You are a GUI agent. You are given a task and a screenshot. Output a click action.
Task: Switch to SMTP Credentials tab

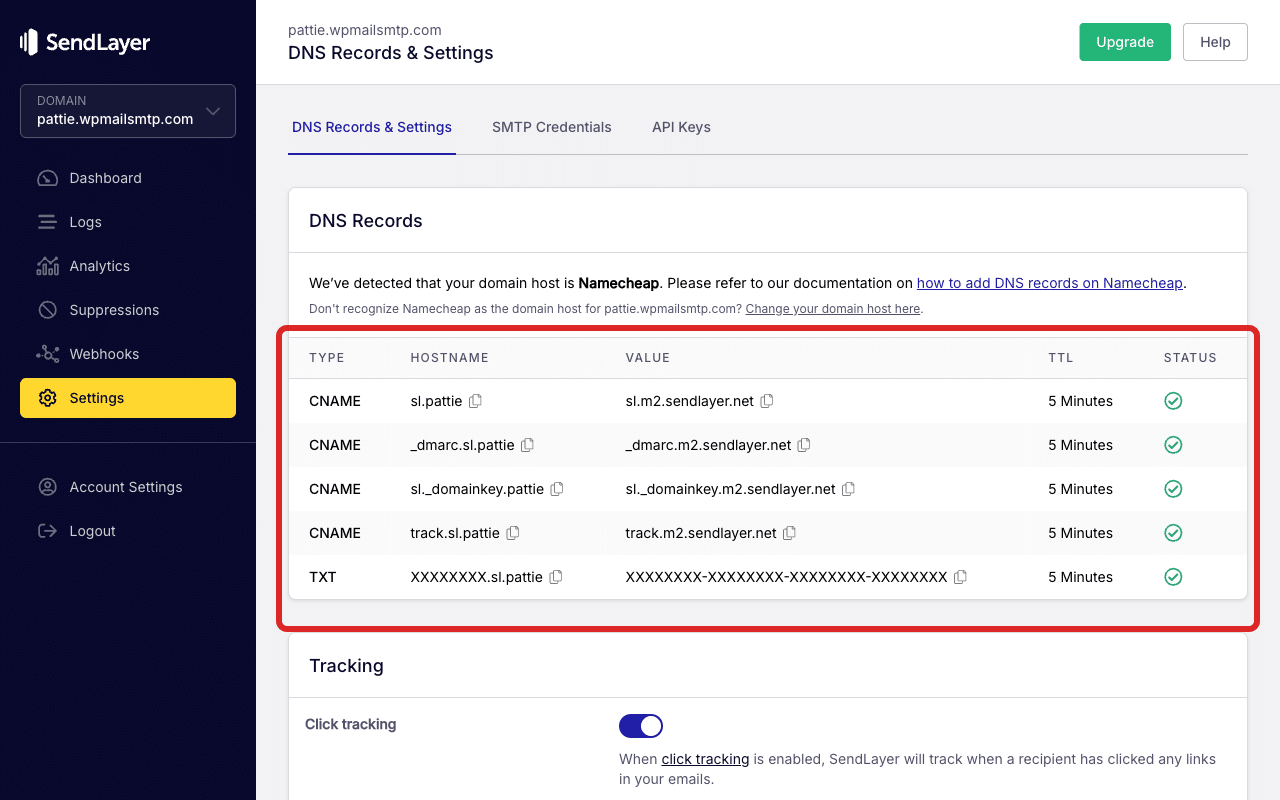552,127
